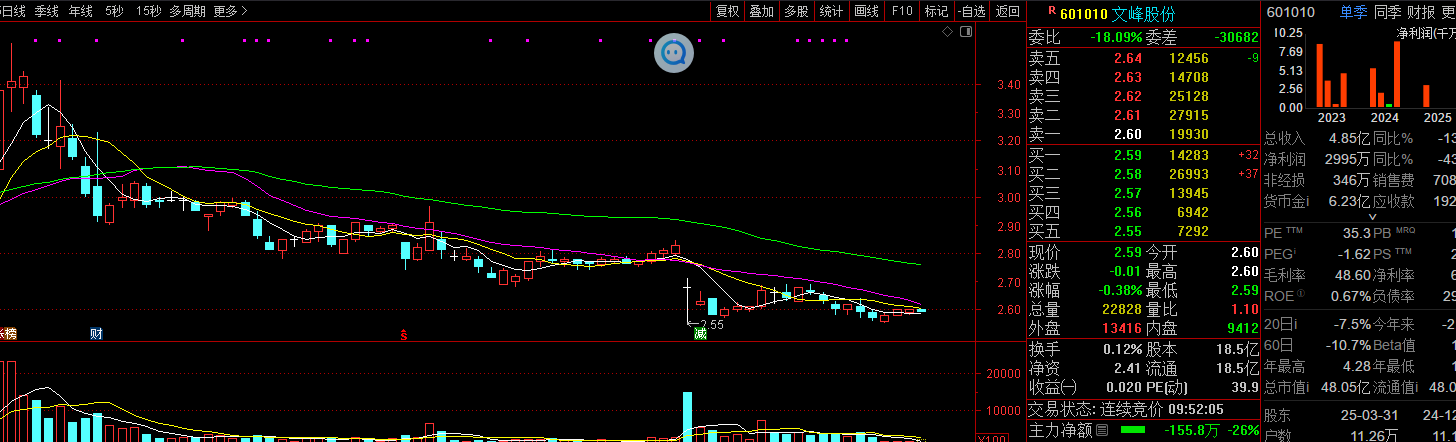Click the 主力净额 value -155.8万
The image size is (1456, 442).
click(1191, 431)
